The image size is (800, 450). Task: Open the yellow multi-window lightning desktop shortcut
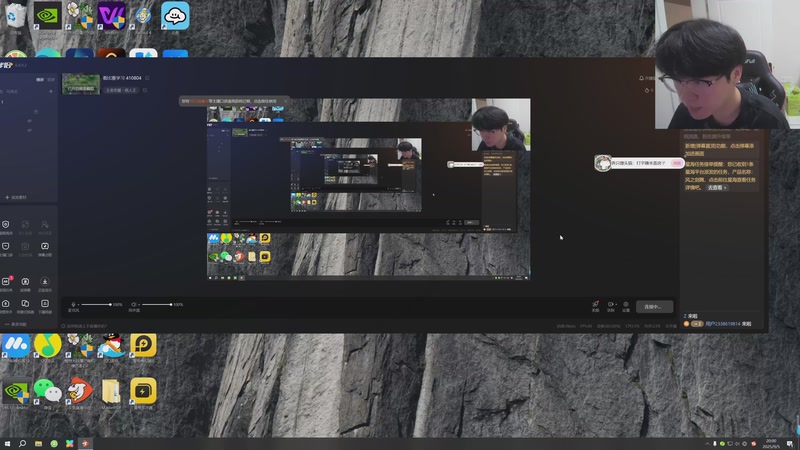pyautogui.click(x=143, y=391)
